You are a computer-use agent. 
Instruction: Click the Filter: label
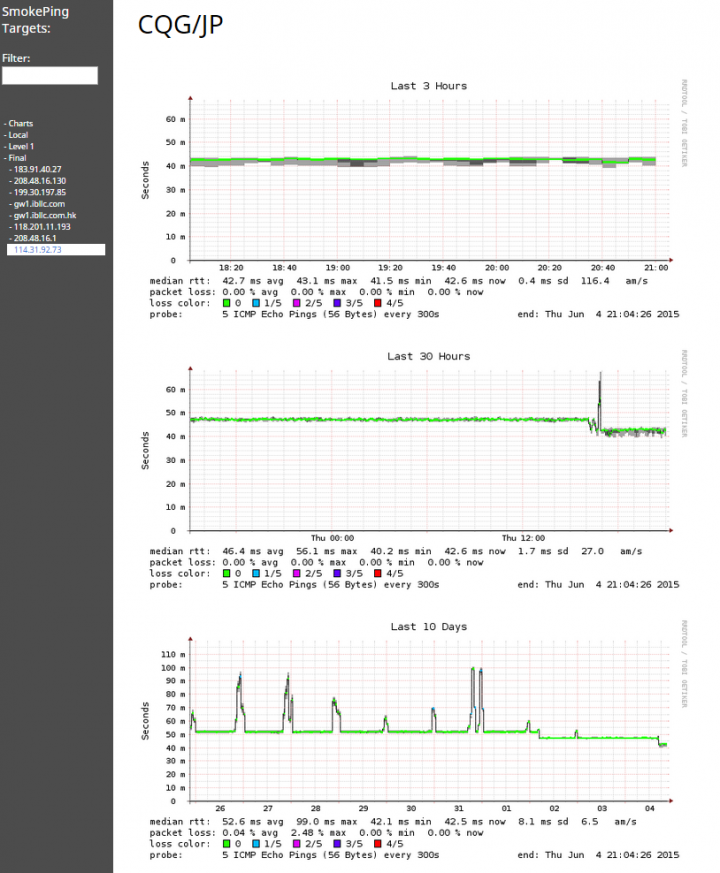(x=16, y=58)
